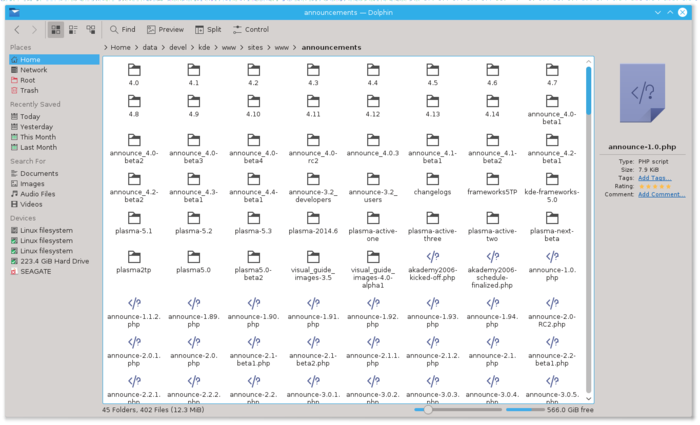This screenshot has width=700, height=425.
Task: Select Home in Places panel
Action: pyautogui.click(x=54, y=59)
